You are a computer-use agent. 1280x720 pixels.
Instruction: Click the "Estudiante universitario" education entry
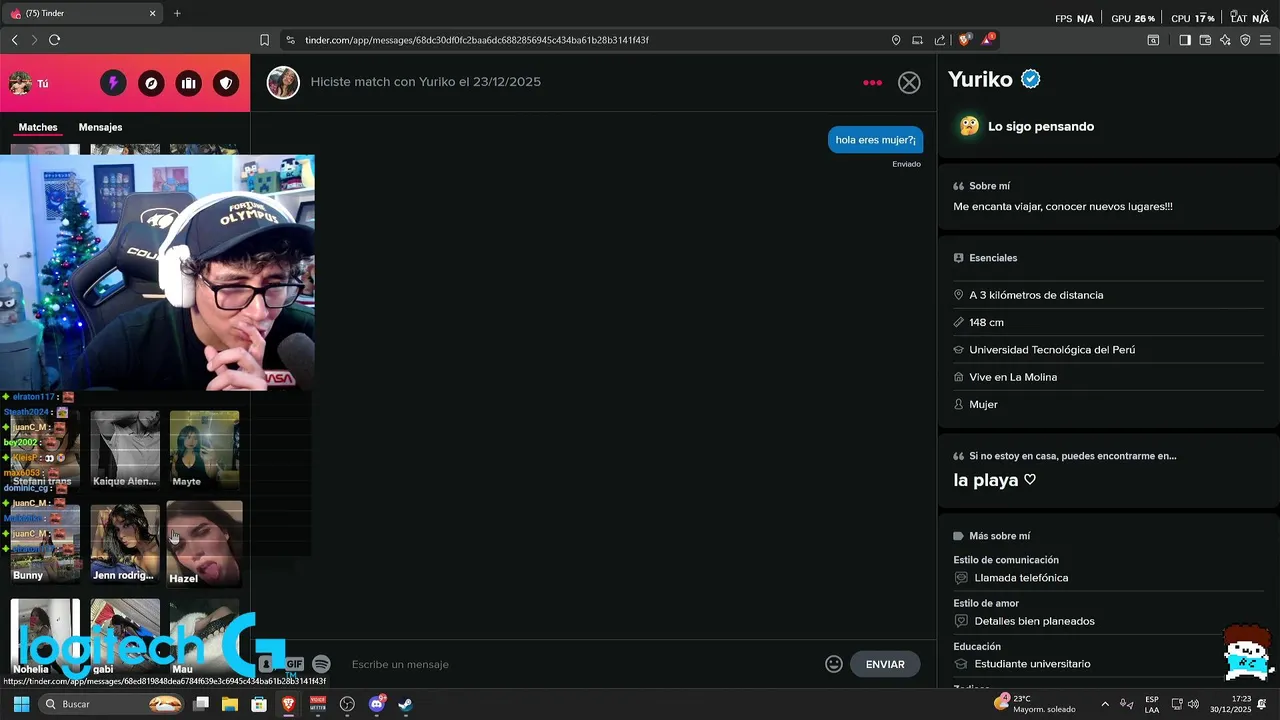[x=1032, y=664]
